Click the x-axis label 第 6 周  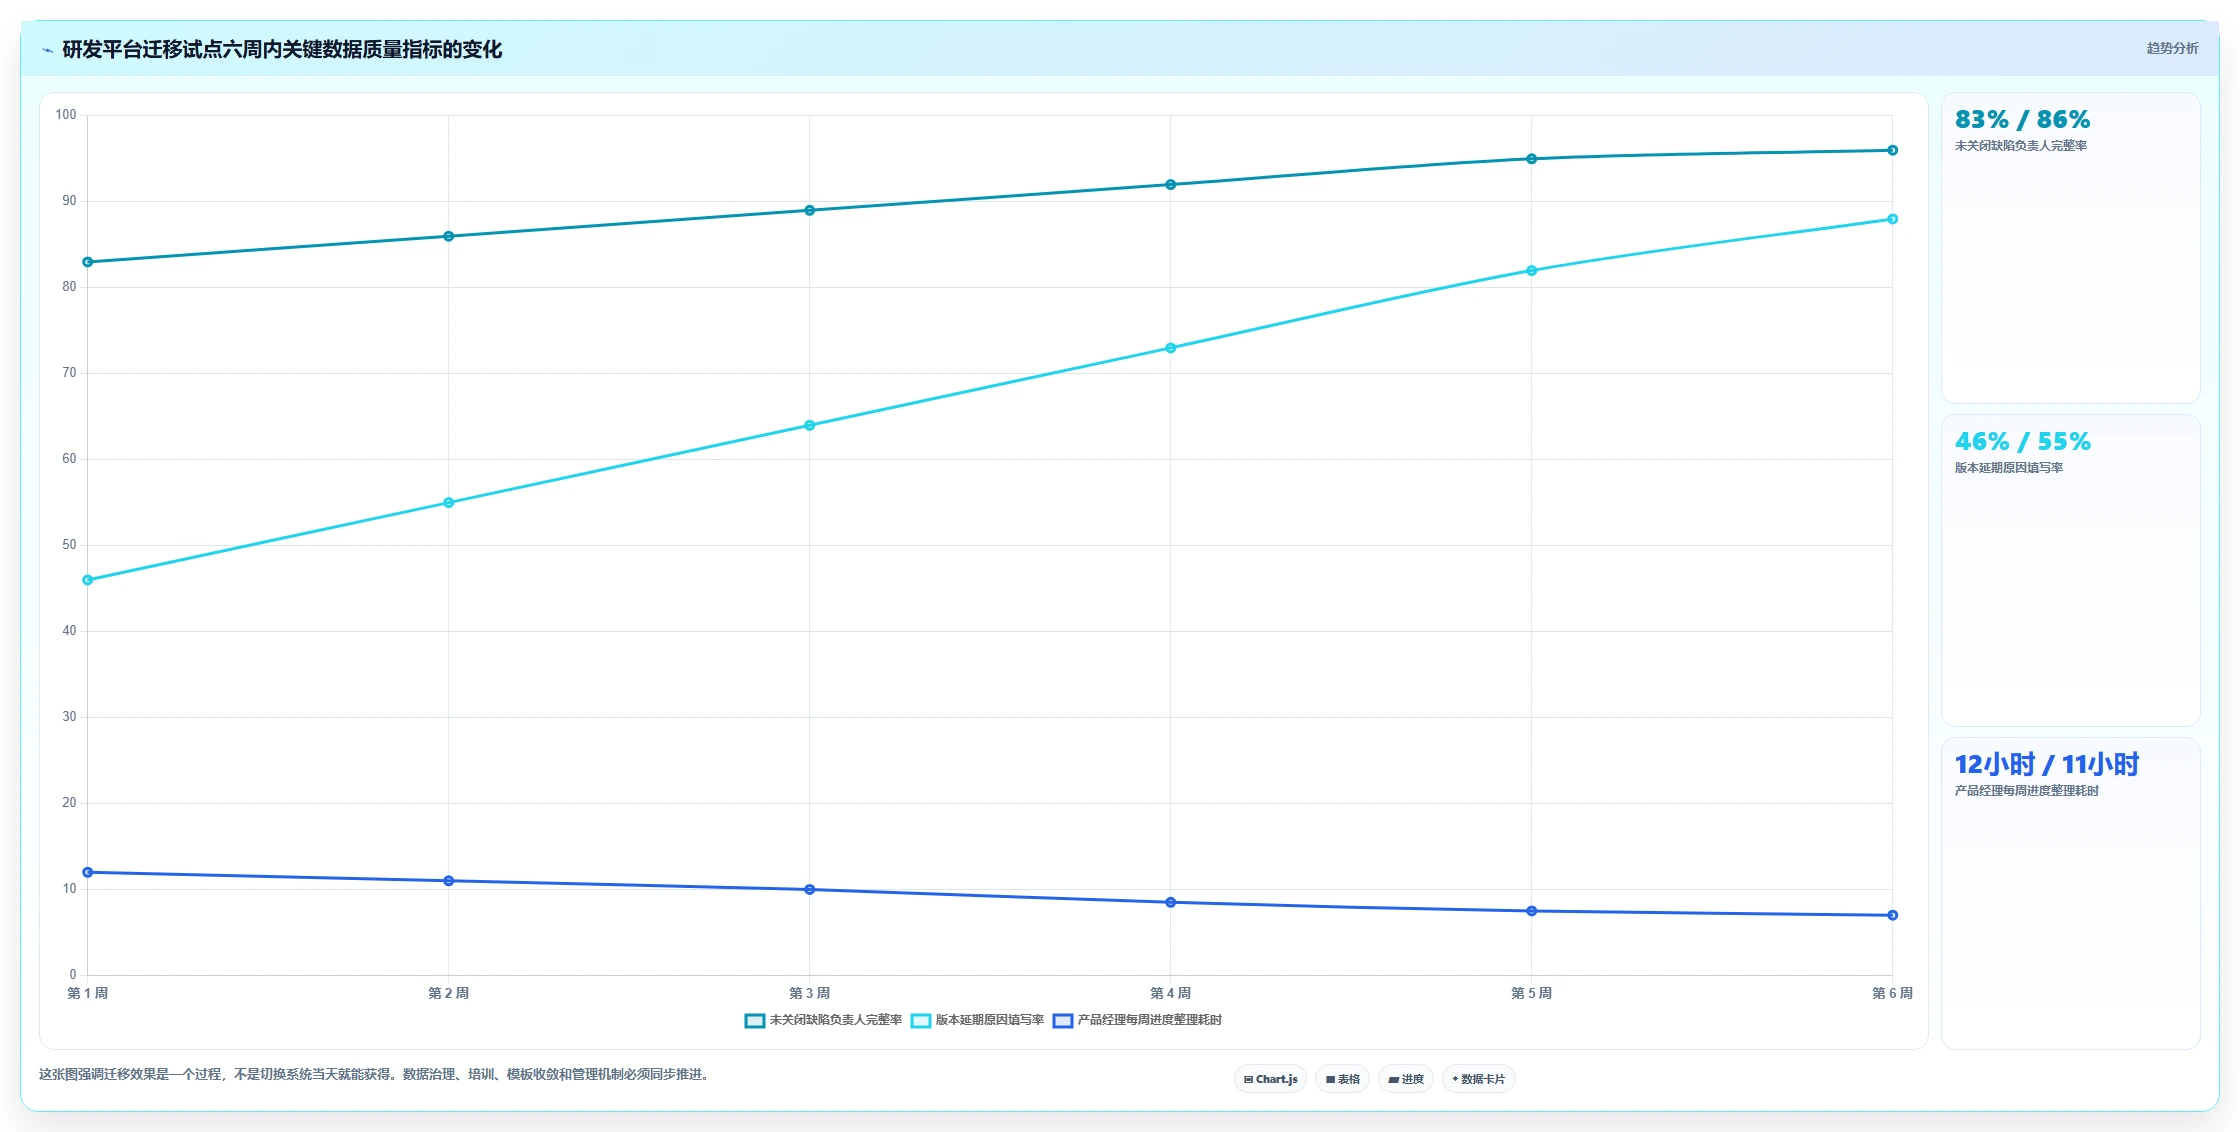coord(1892,993)
